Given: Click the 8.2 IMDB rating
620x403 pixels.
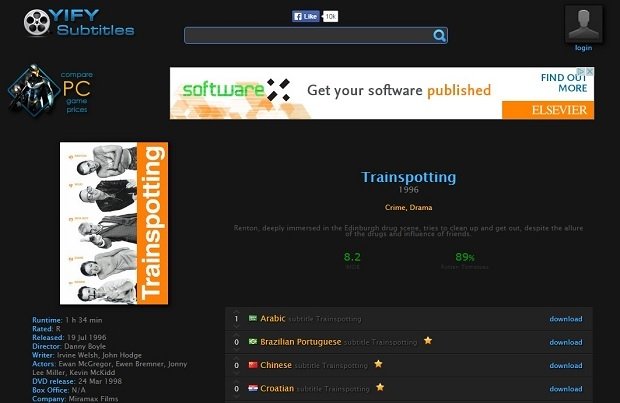Looking at the screenshot, I should (x=352, y=257).
